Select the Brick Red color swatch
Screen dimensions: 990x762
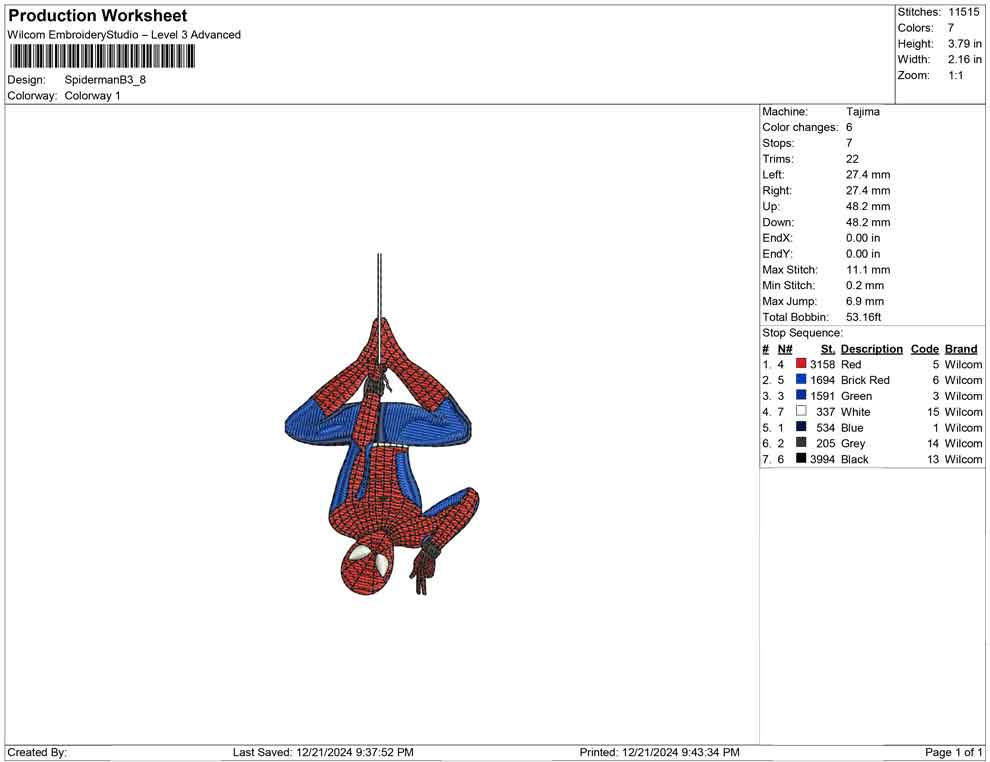click(801, 380)
